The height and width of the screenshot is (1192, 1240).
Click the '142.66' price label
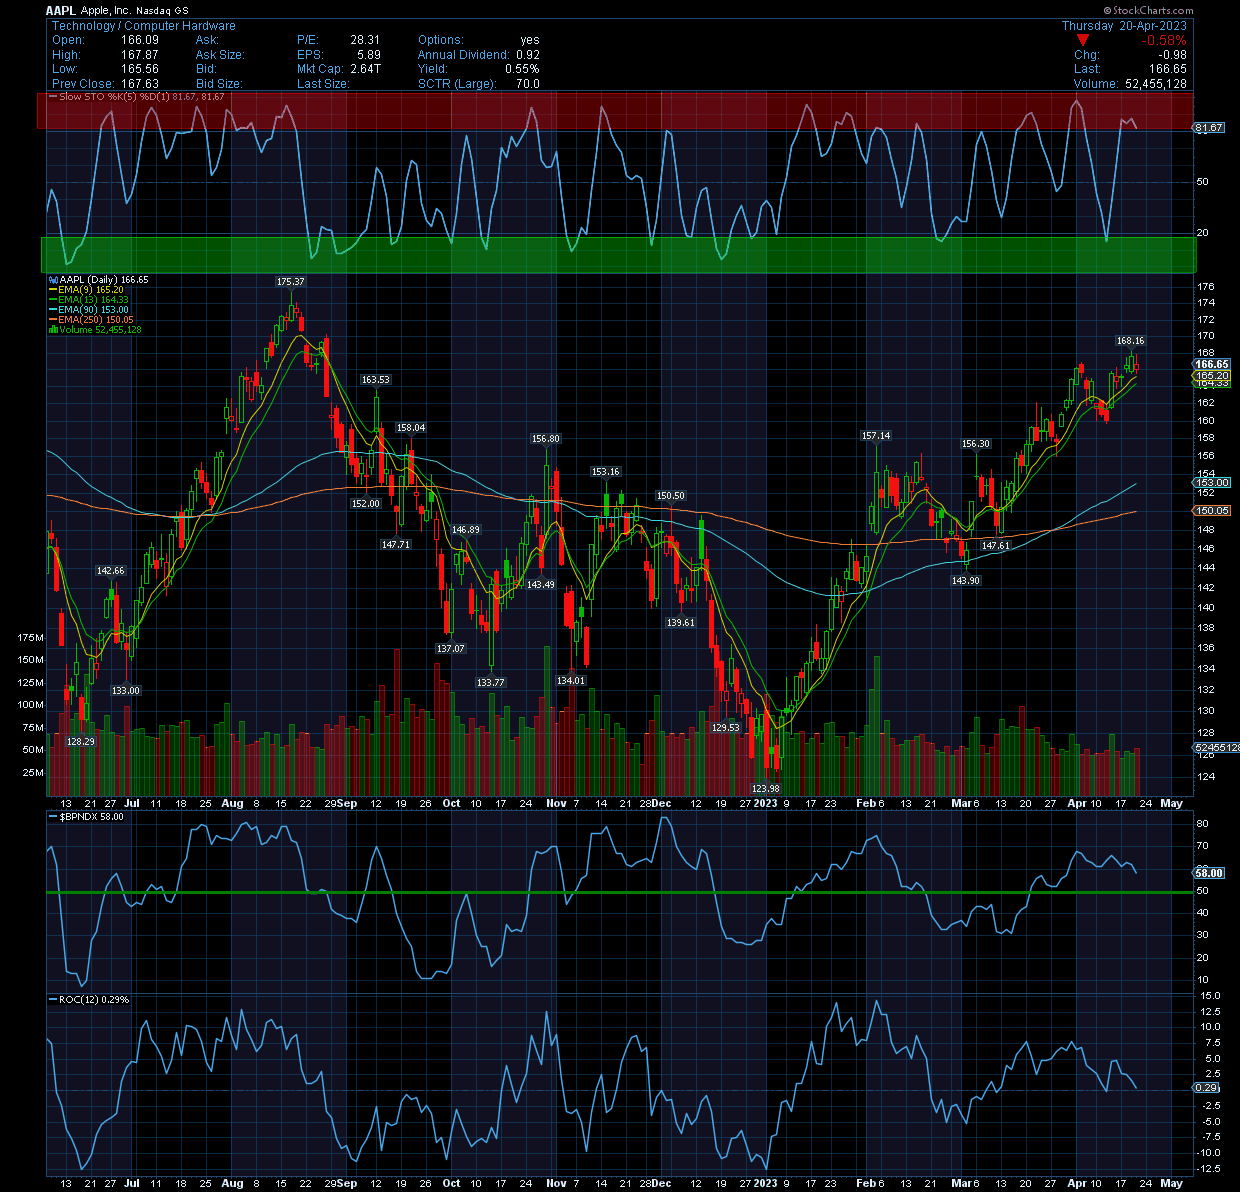point(111,571)
